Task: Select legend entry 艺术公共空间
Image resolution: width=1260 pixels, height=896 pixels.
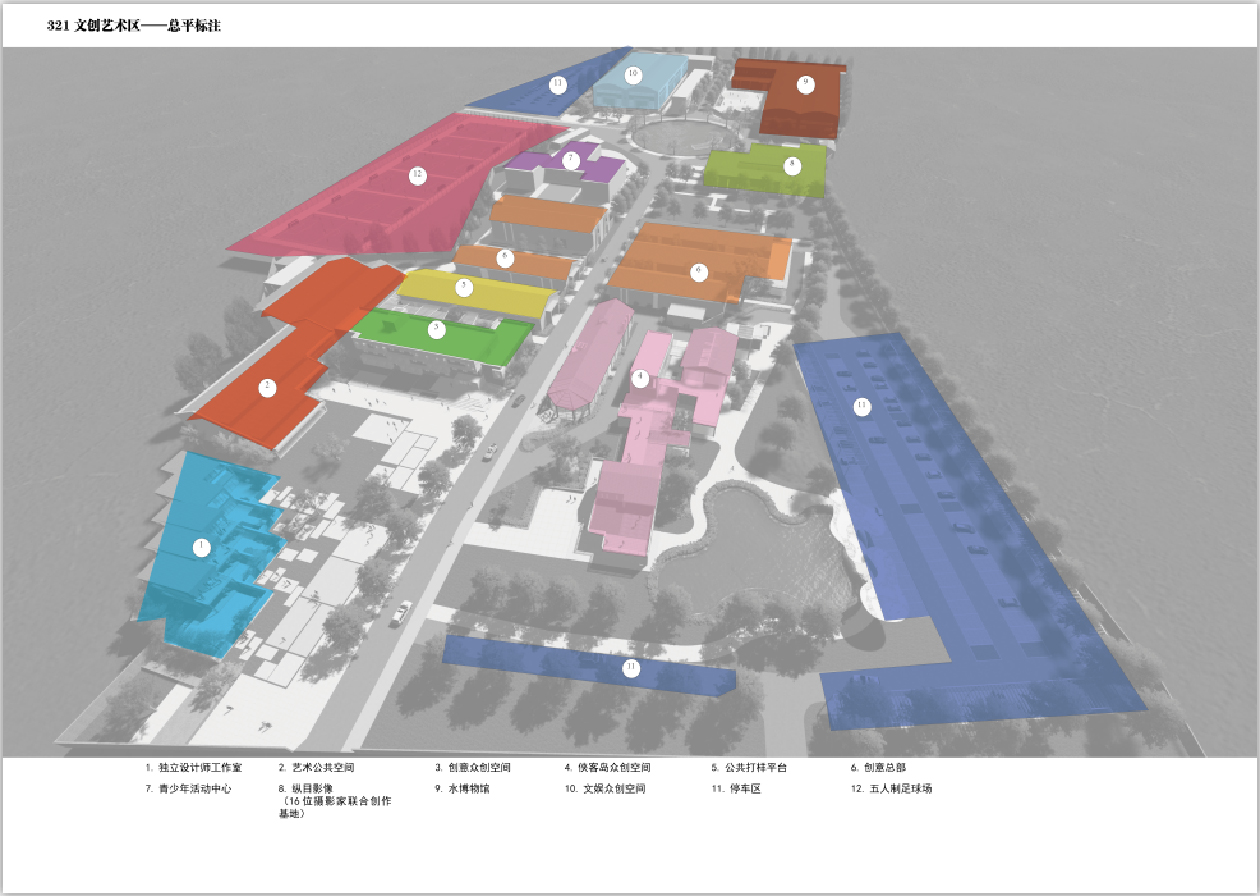Action: [x=322, y=768]
